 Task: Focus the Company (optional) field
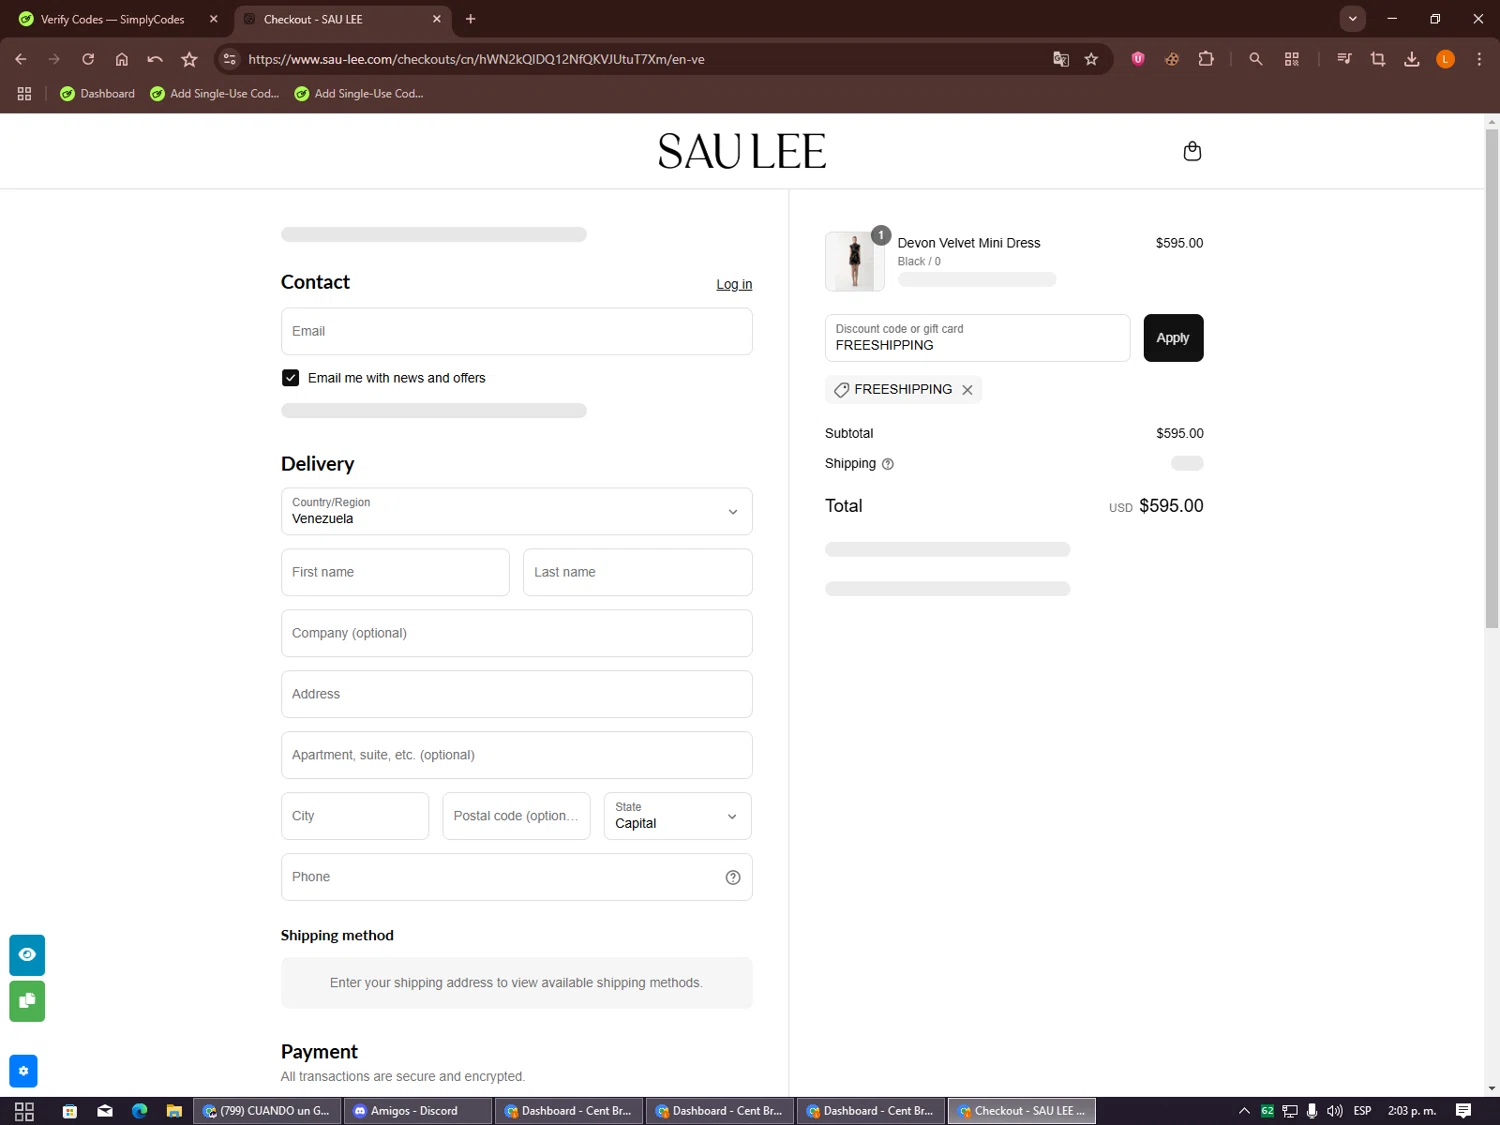pyautogui.click(x=516, y=633)
